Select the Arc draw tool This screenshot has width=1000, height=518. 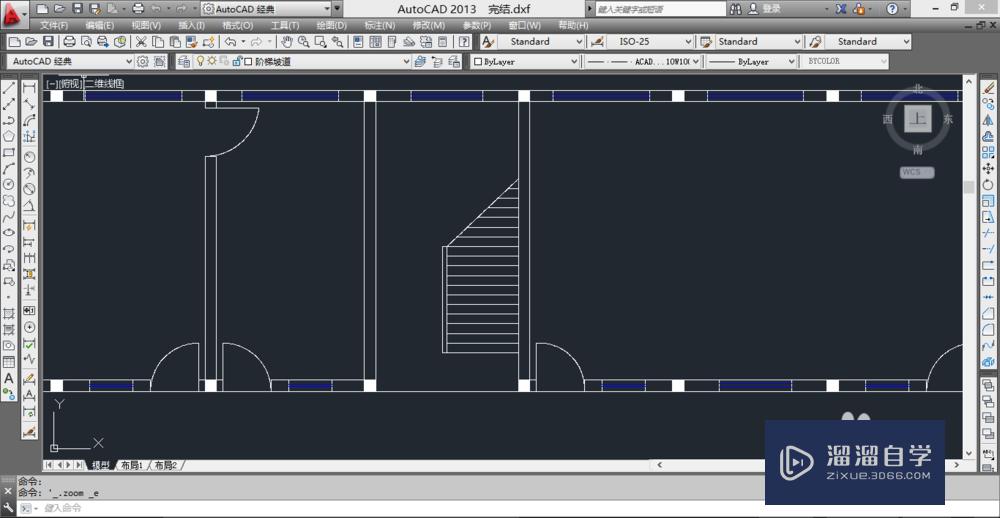pos(9,168)
